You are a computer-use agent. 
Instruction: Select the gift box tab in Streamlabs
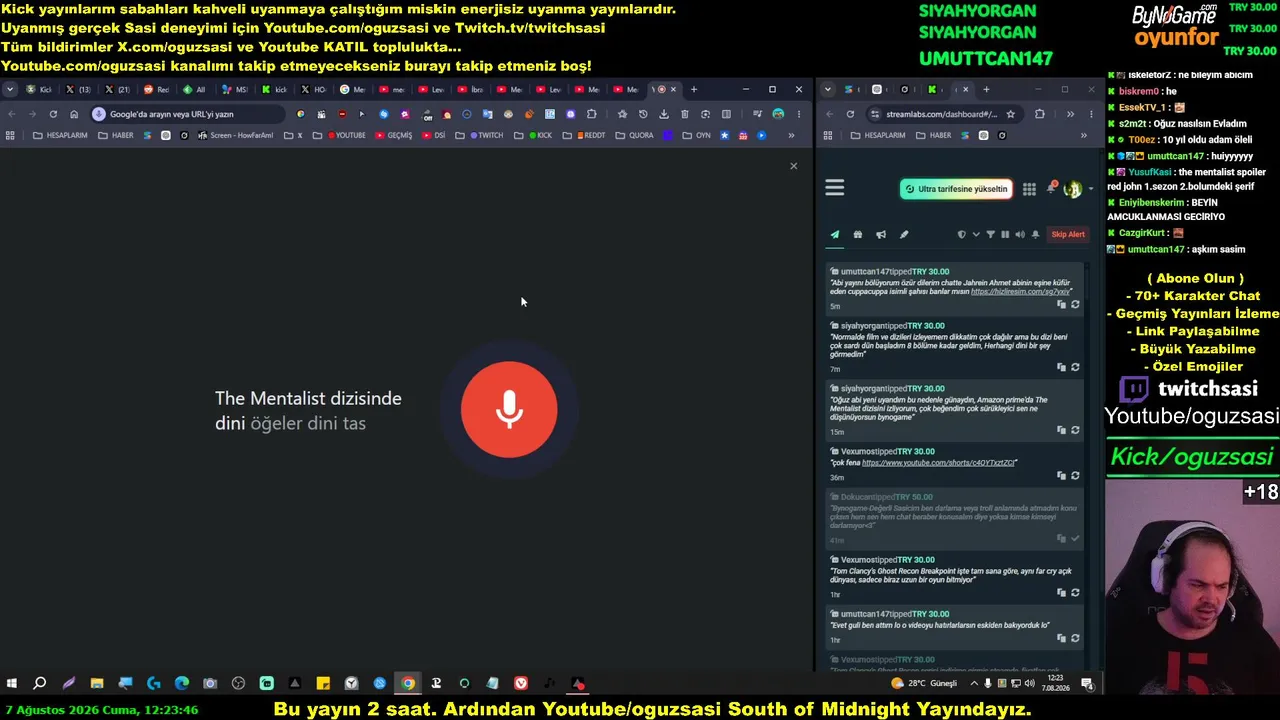point(858,235)
